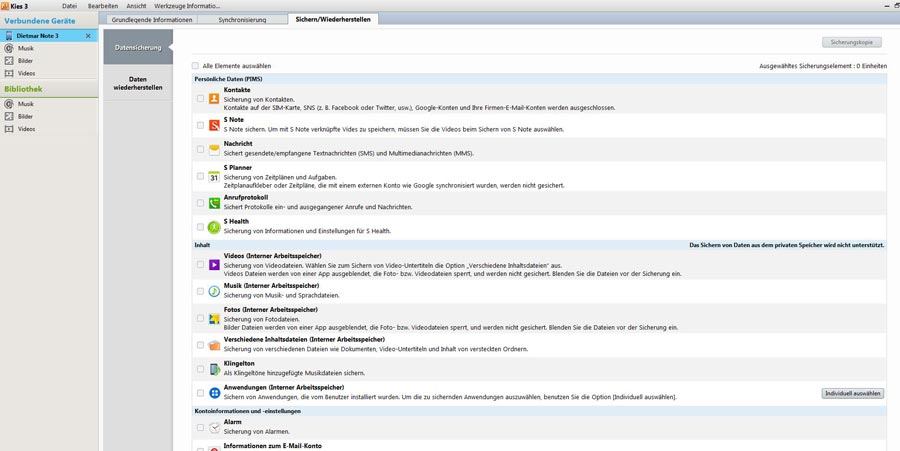Tick the Kontakte backup checkbox
This screenshot has width=900, height=451.
(x=201, y=98)
